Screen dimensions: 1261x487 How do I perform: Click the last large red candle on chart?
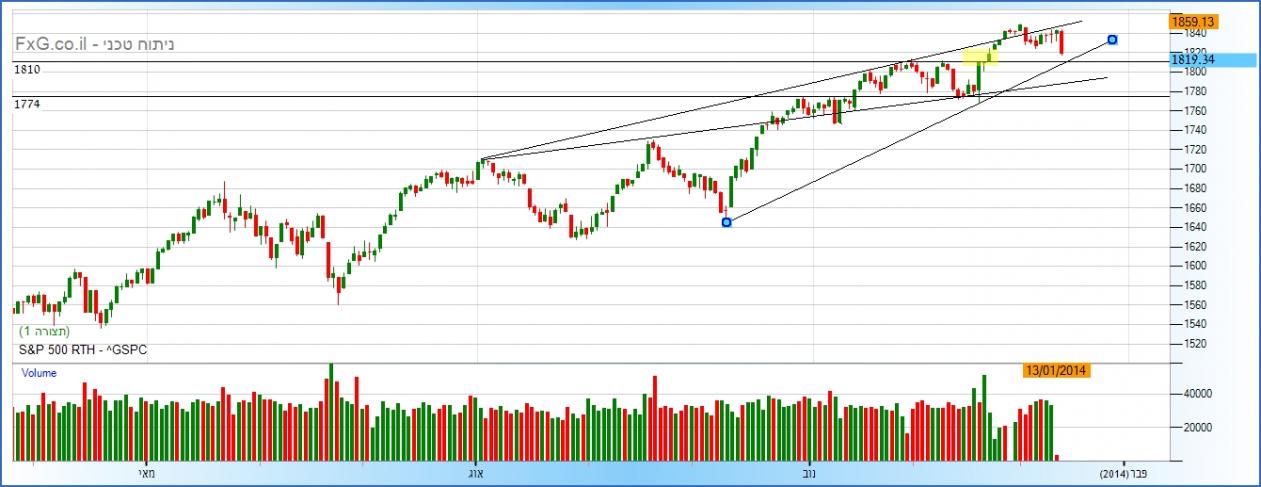[x=1061, y=42]
